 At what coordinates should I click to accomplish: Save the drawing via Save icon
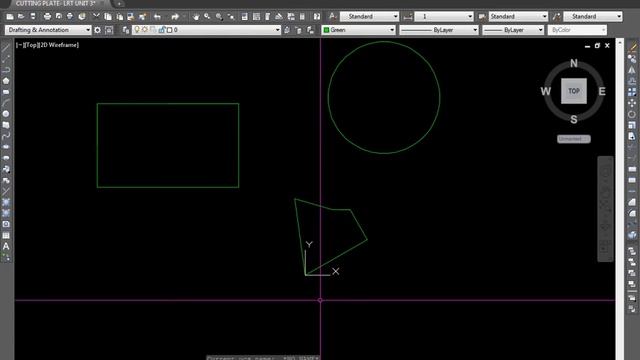[x=33, y=17]
